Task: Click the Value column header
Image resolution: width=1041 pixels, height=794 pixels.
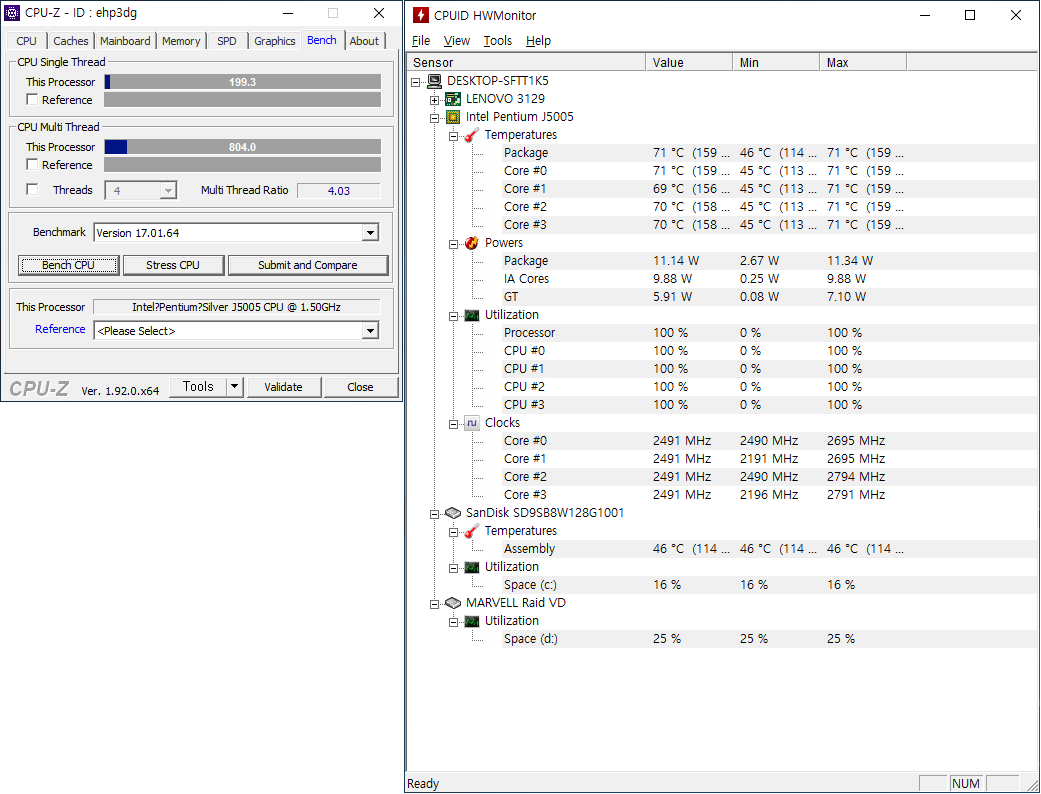Action: tap(689, 62)
